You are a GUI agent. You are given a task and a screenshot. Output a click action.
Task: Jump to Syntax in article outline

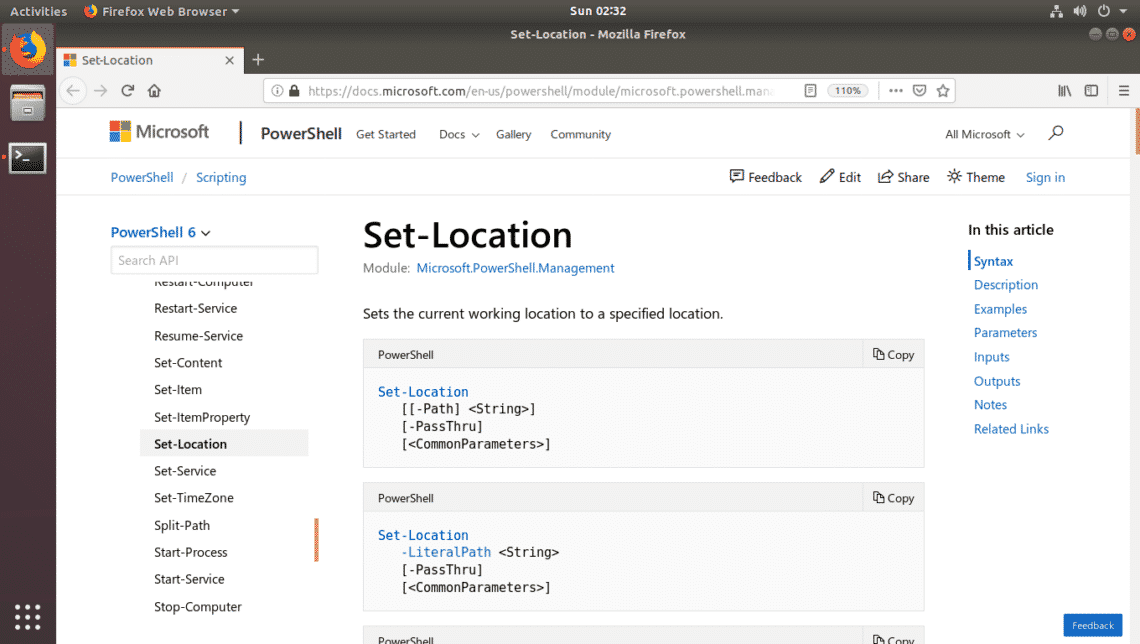coord(993,262)
